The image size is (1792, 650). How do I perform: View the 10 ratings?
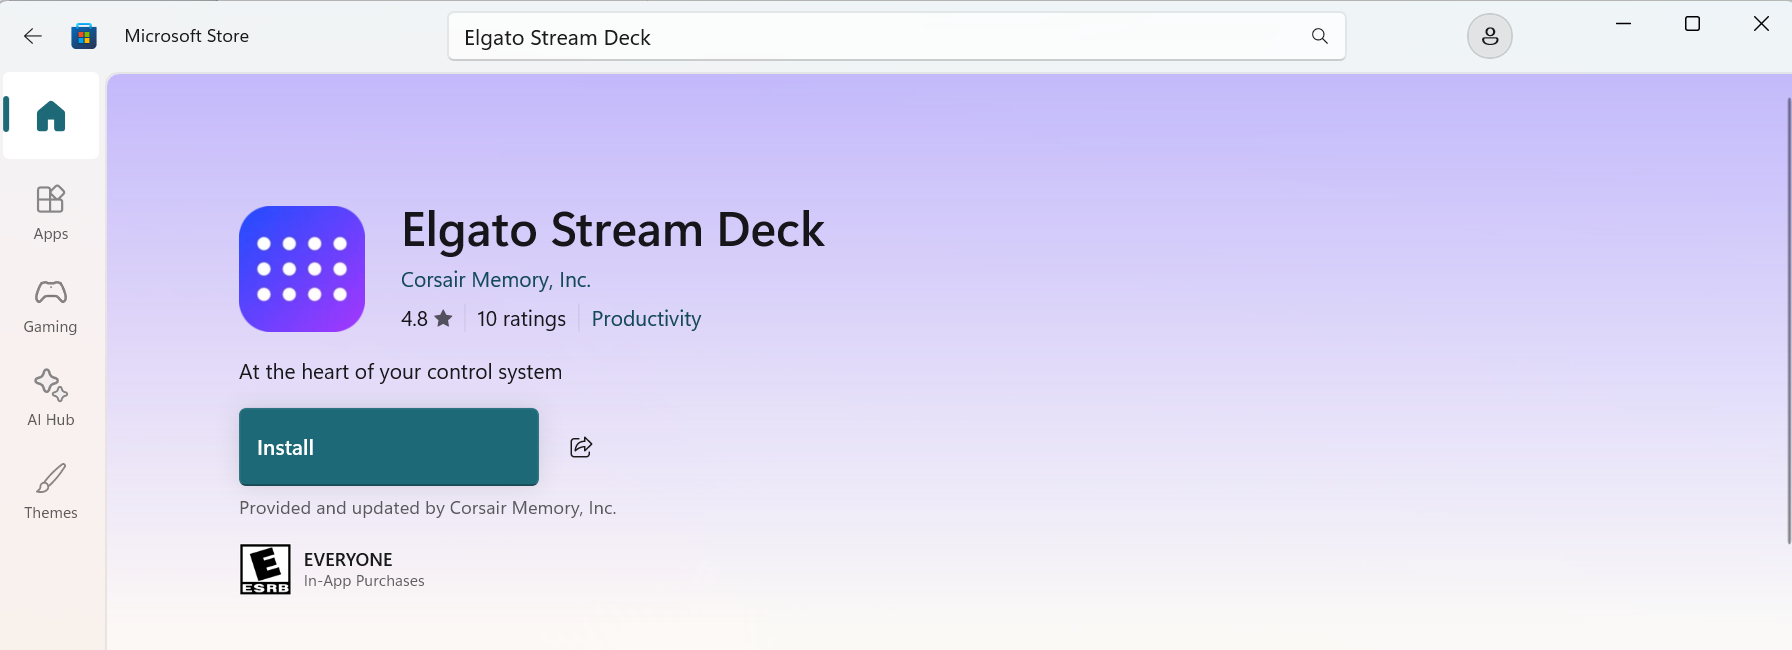coord(521,319)
